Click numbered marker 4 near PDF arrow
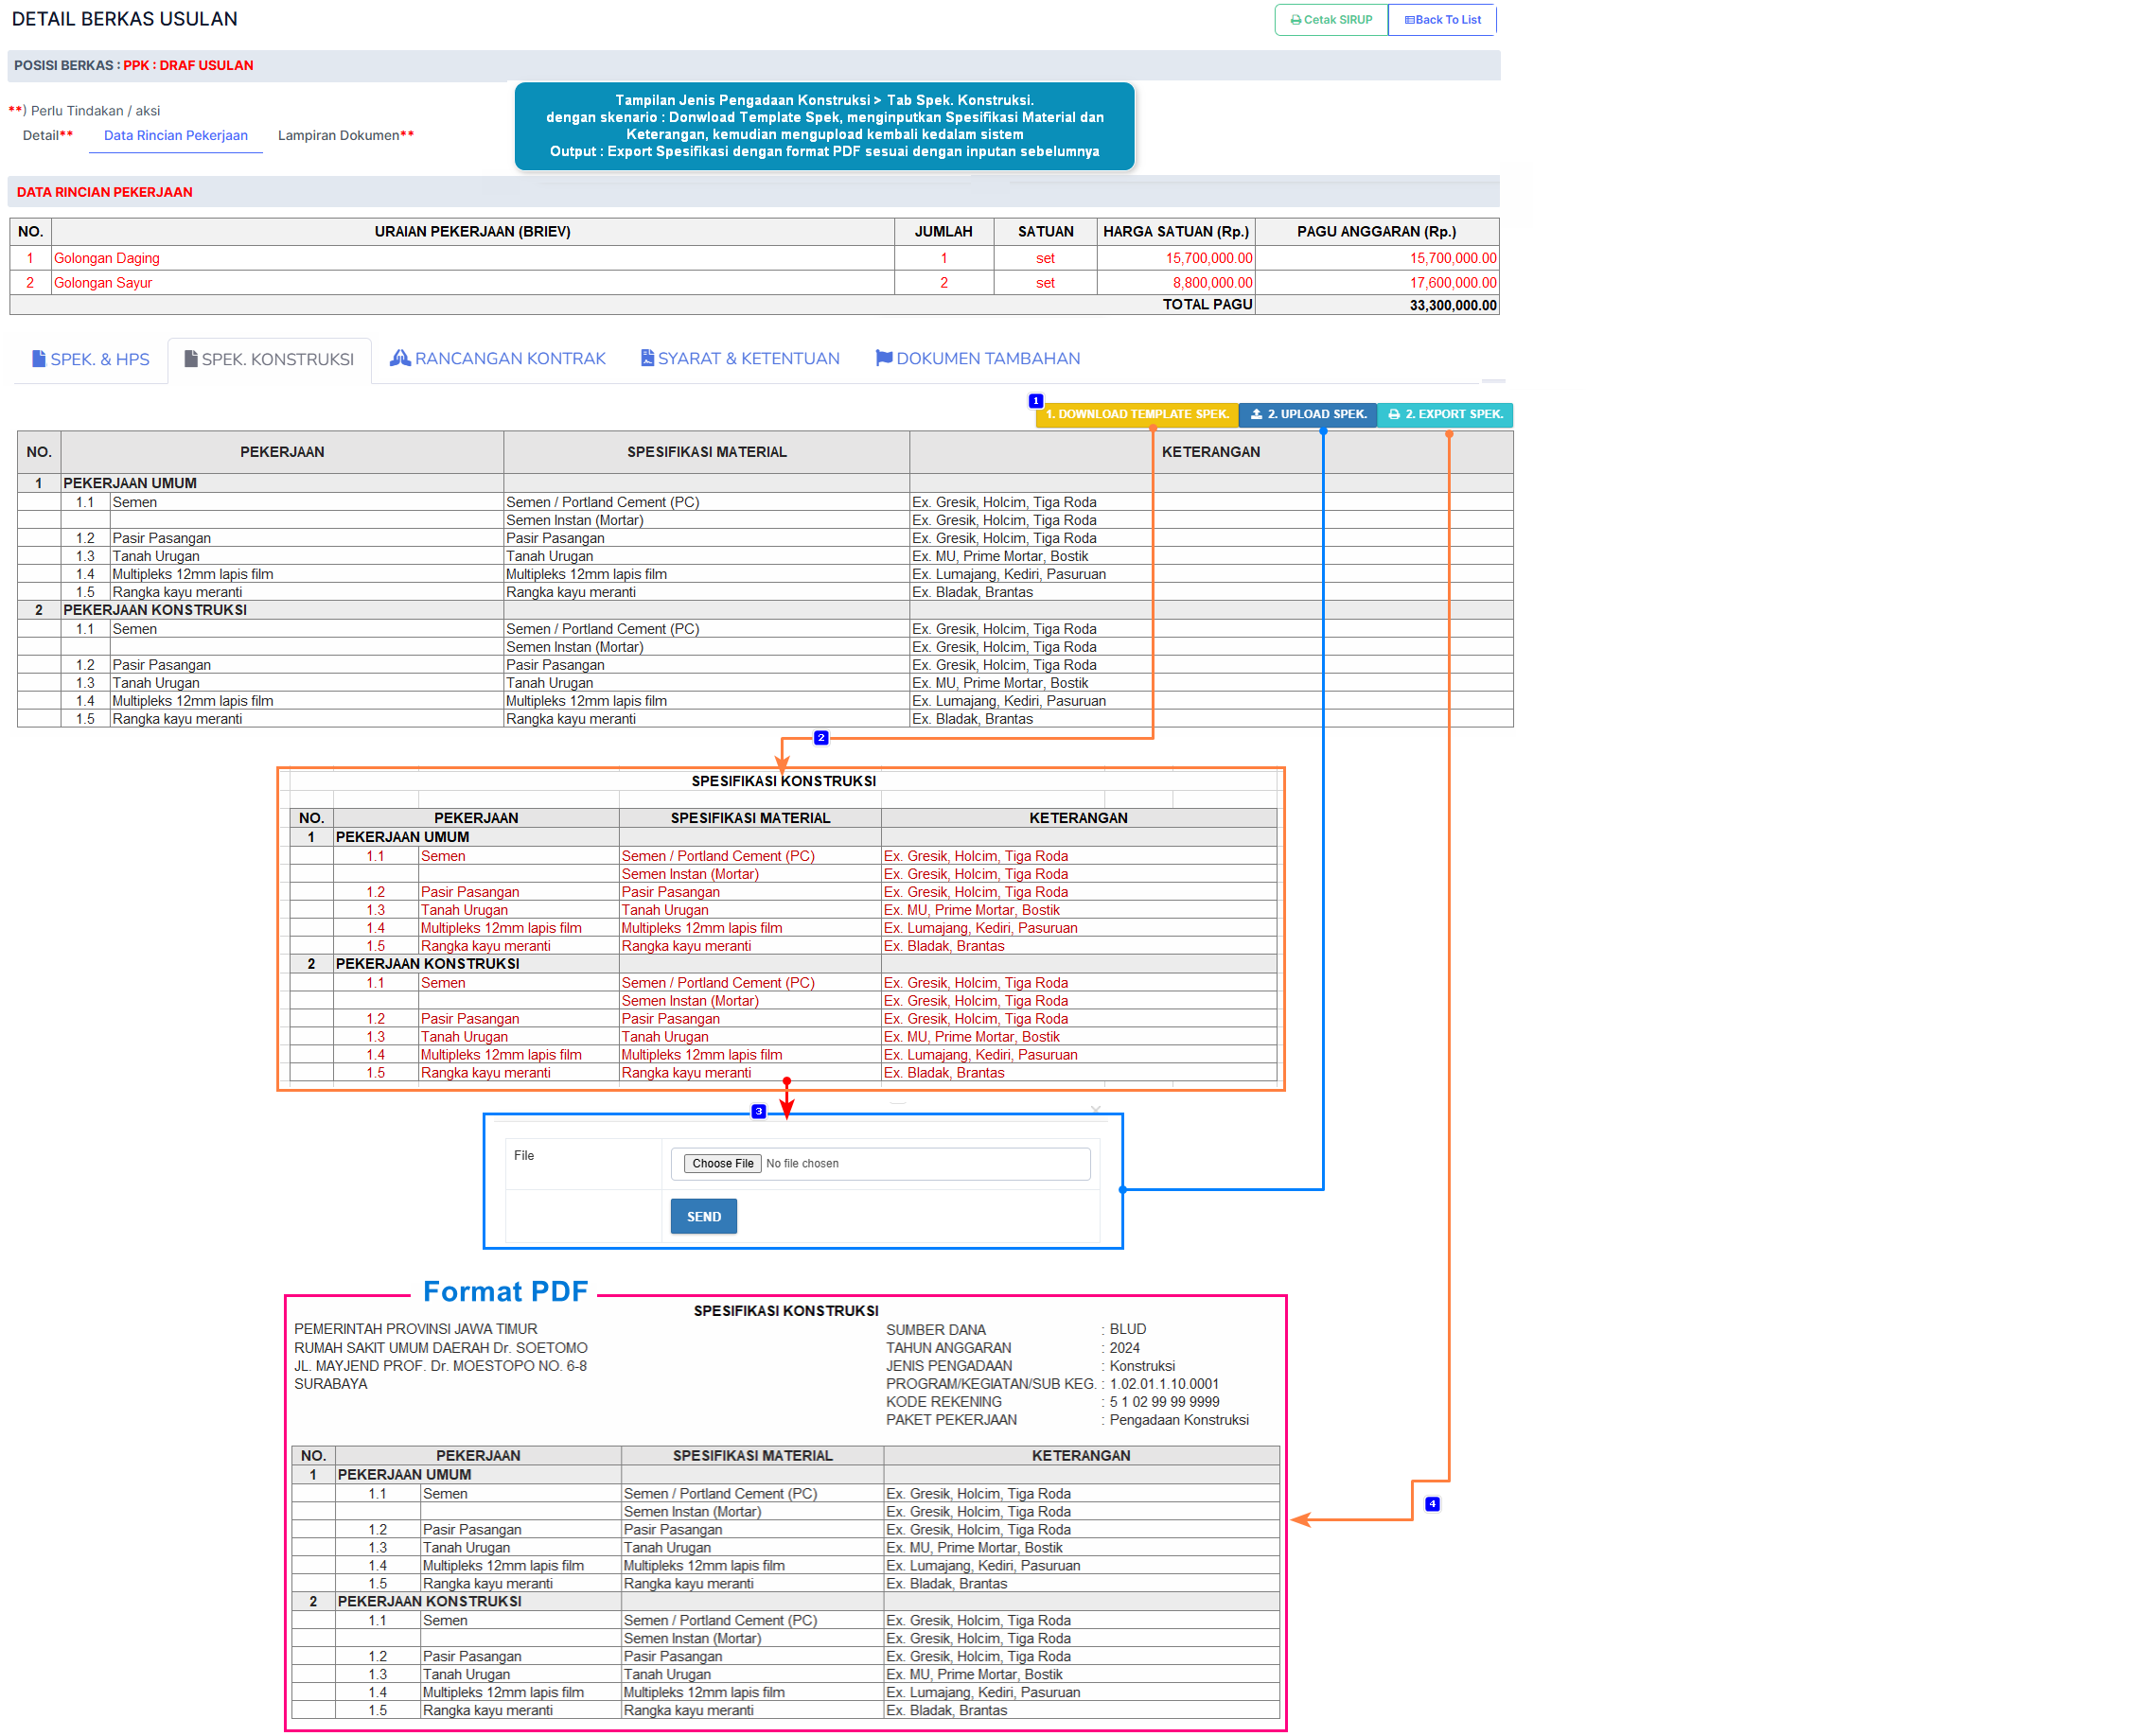Viewport: 2133px width, 1736px height. (x=1431, y=1504)
